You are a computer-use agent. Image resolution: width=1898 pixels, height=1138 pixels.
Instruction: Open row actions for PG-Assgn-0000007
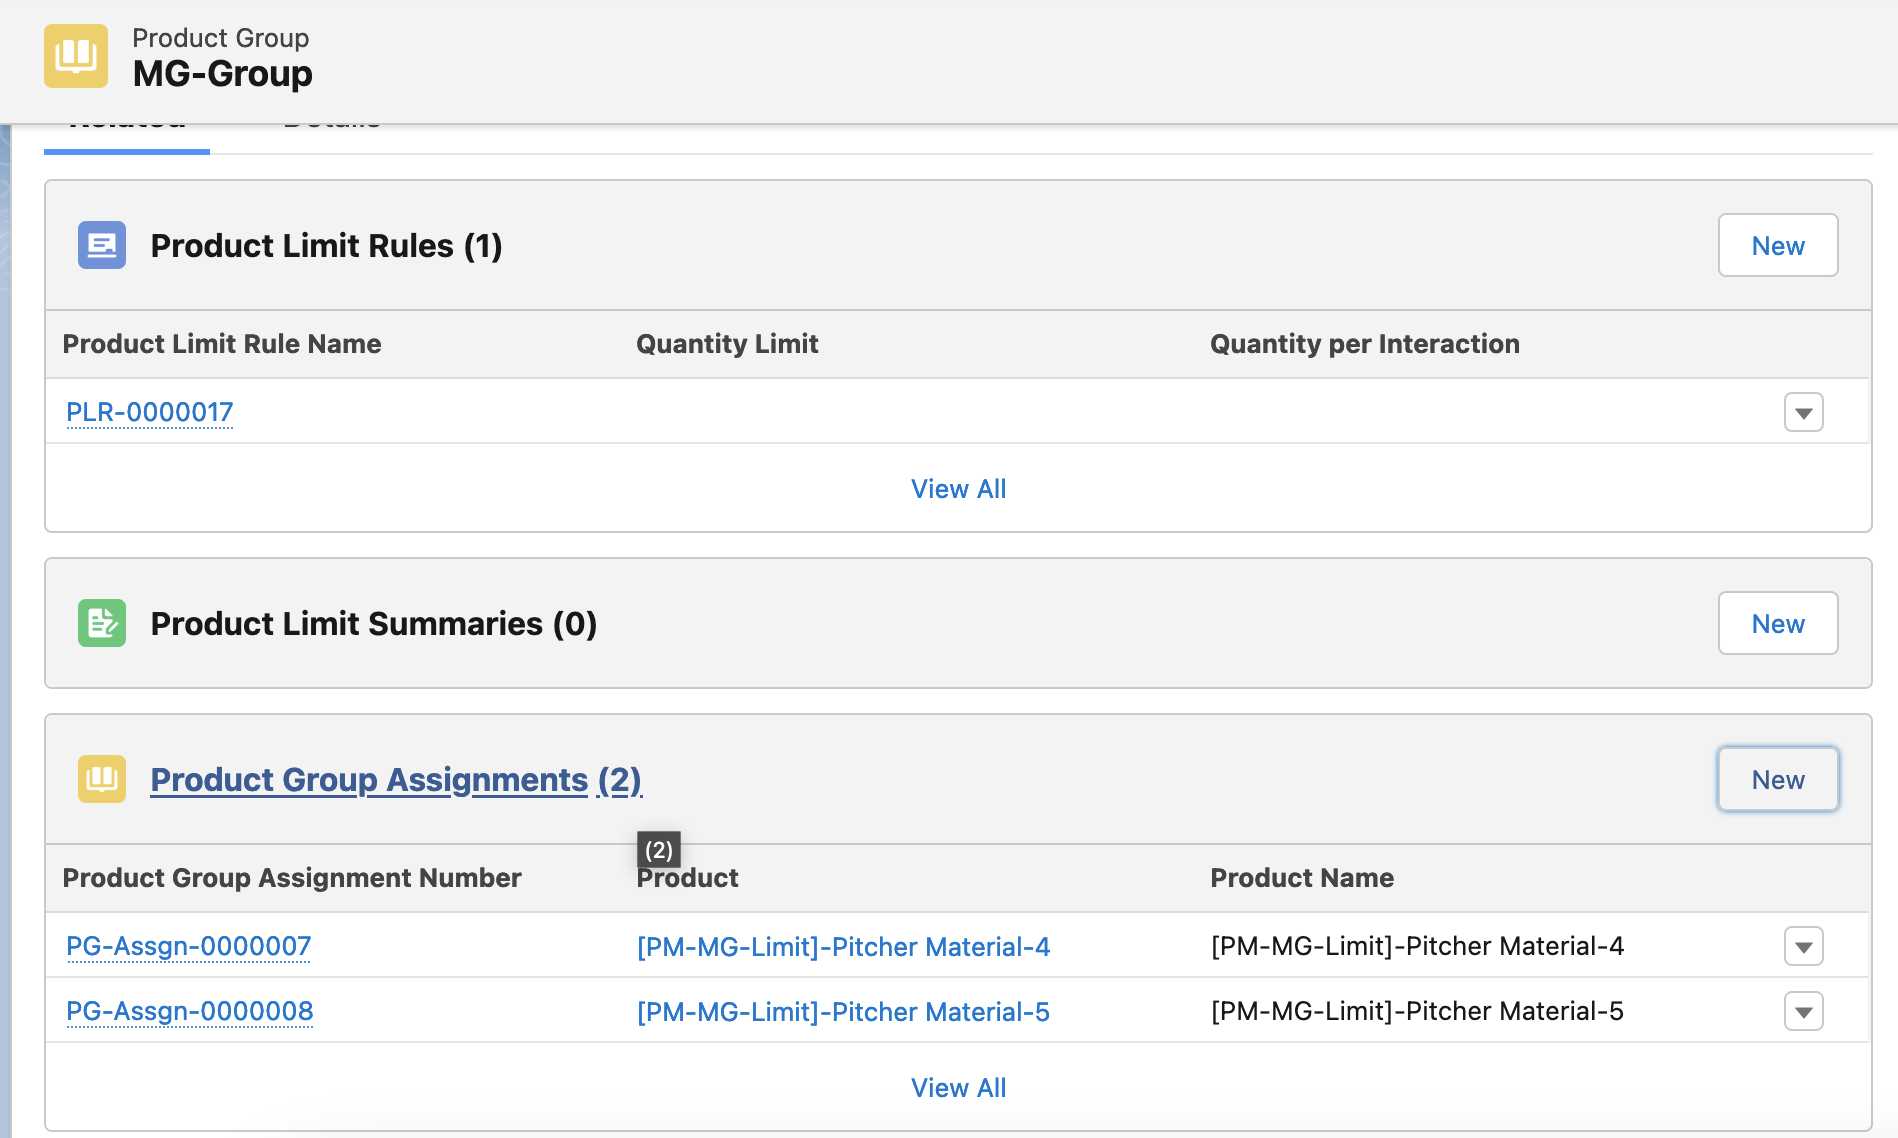click(x=1803, y=946)
